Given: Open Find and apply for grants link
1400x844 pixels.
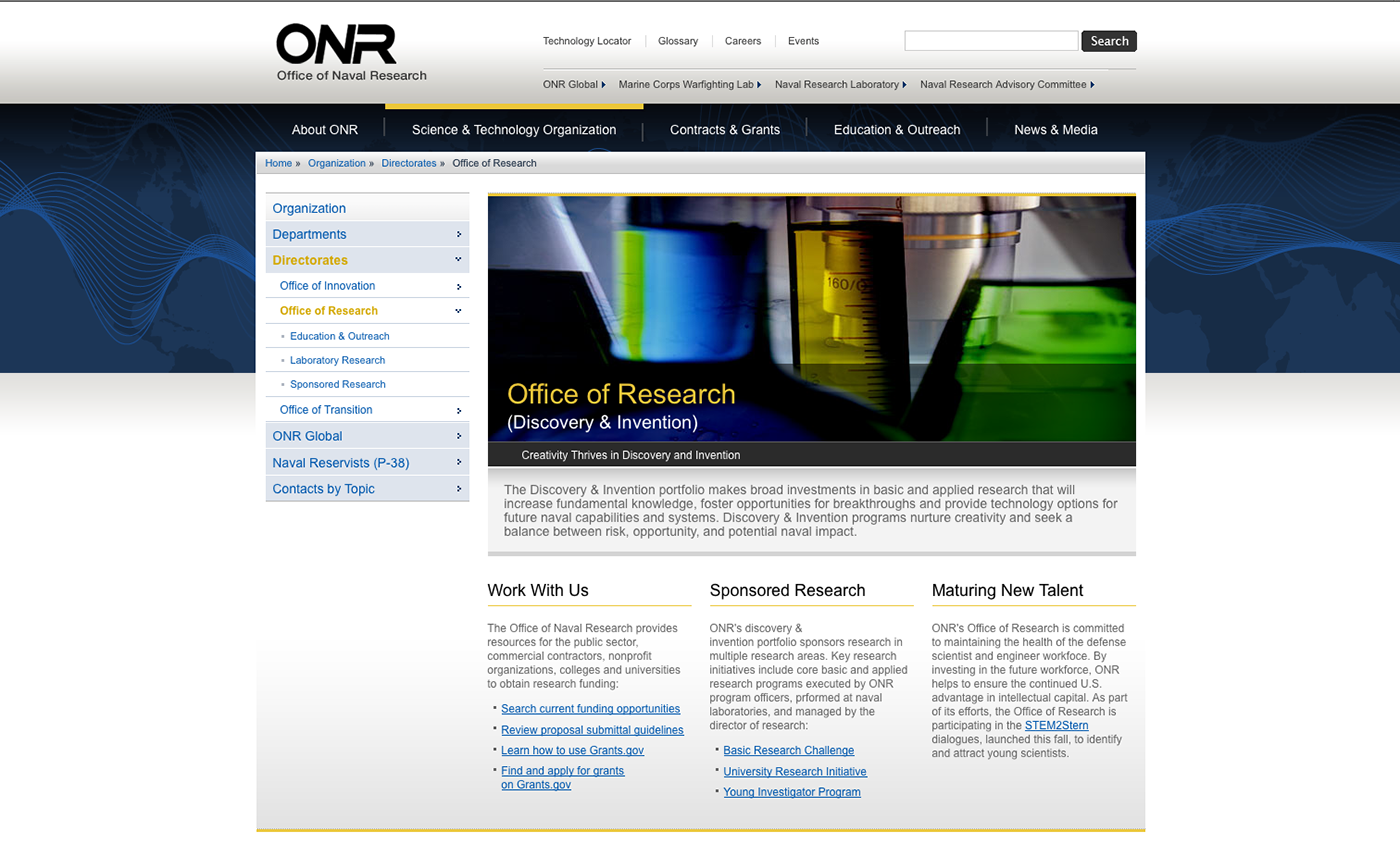Looking at the screenshot, I should pos(562,778).
